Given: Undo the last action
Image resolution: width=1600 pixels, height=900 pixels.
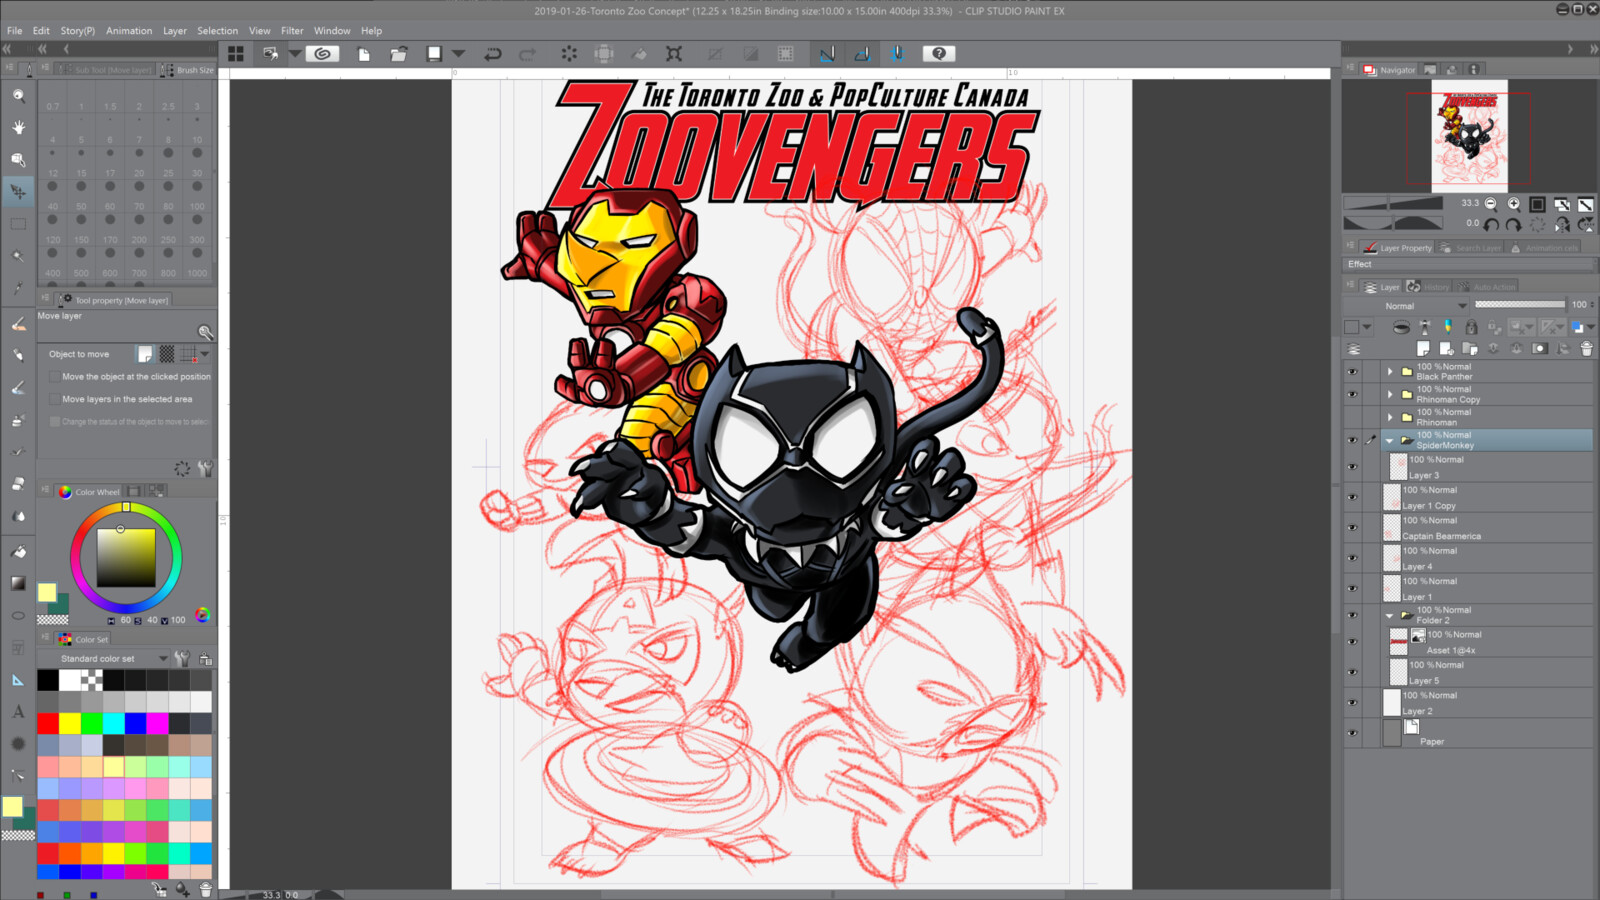Looking at the screenshot, I should [x=493, y=54].
